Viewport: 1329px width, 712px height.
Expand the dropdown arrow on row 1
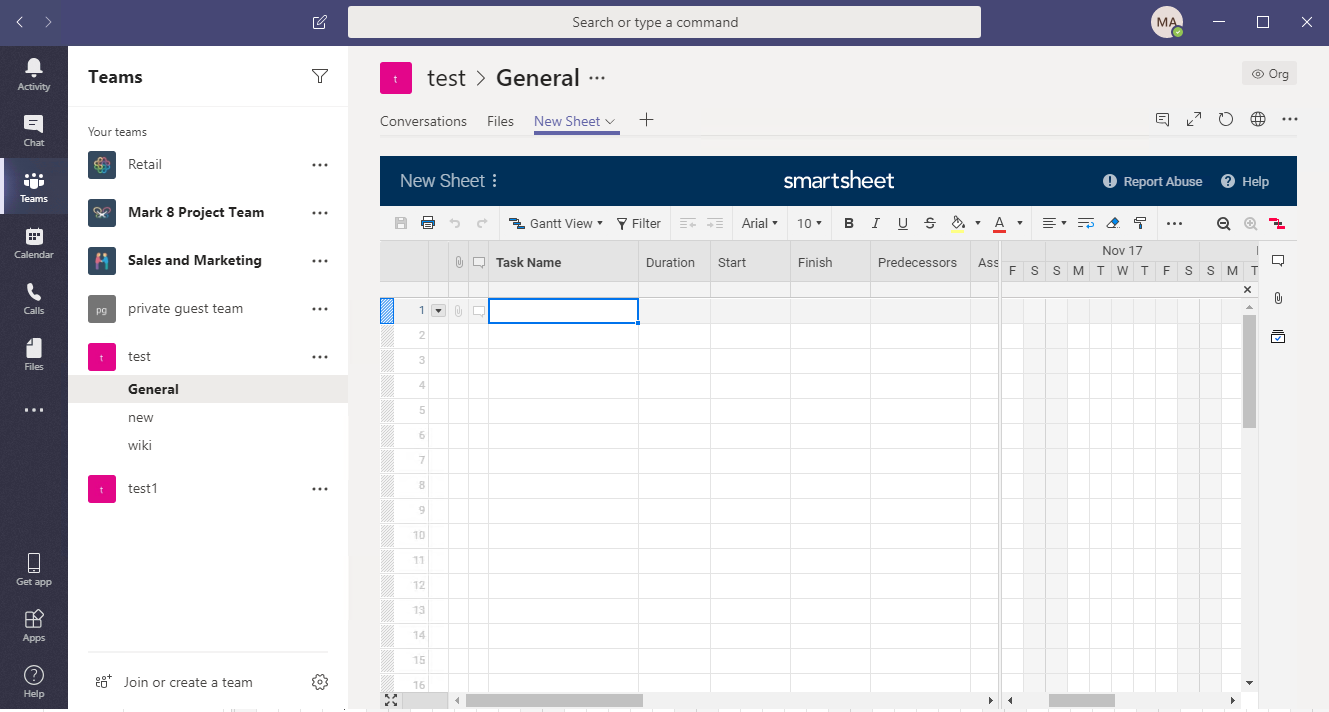pos(438,310)
